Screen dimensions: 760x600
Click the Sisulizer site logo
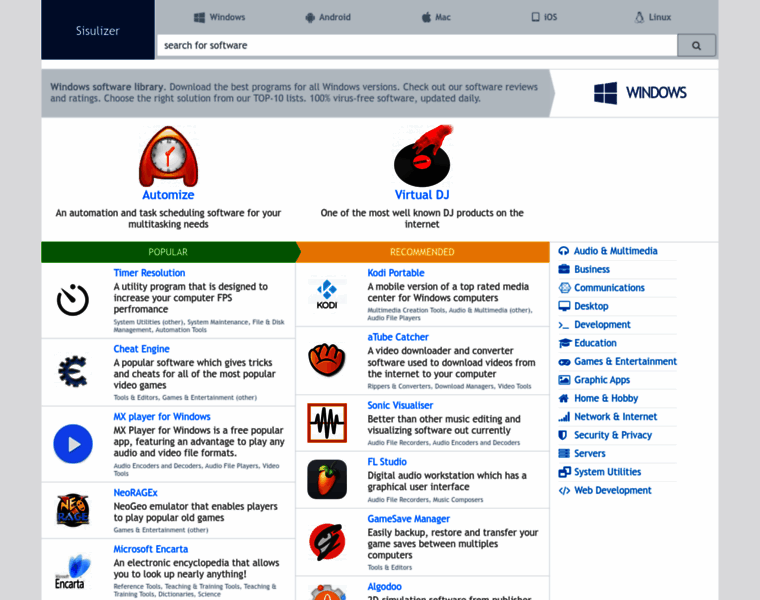tap(97, 30)
